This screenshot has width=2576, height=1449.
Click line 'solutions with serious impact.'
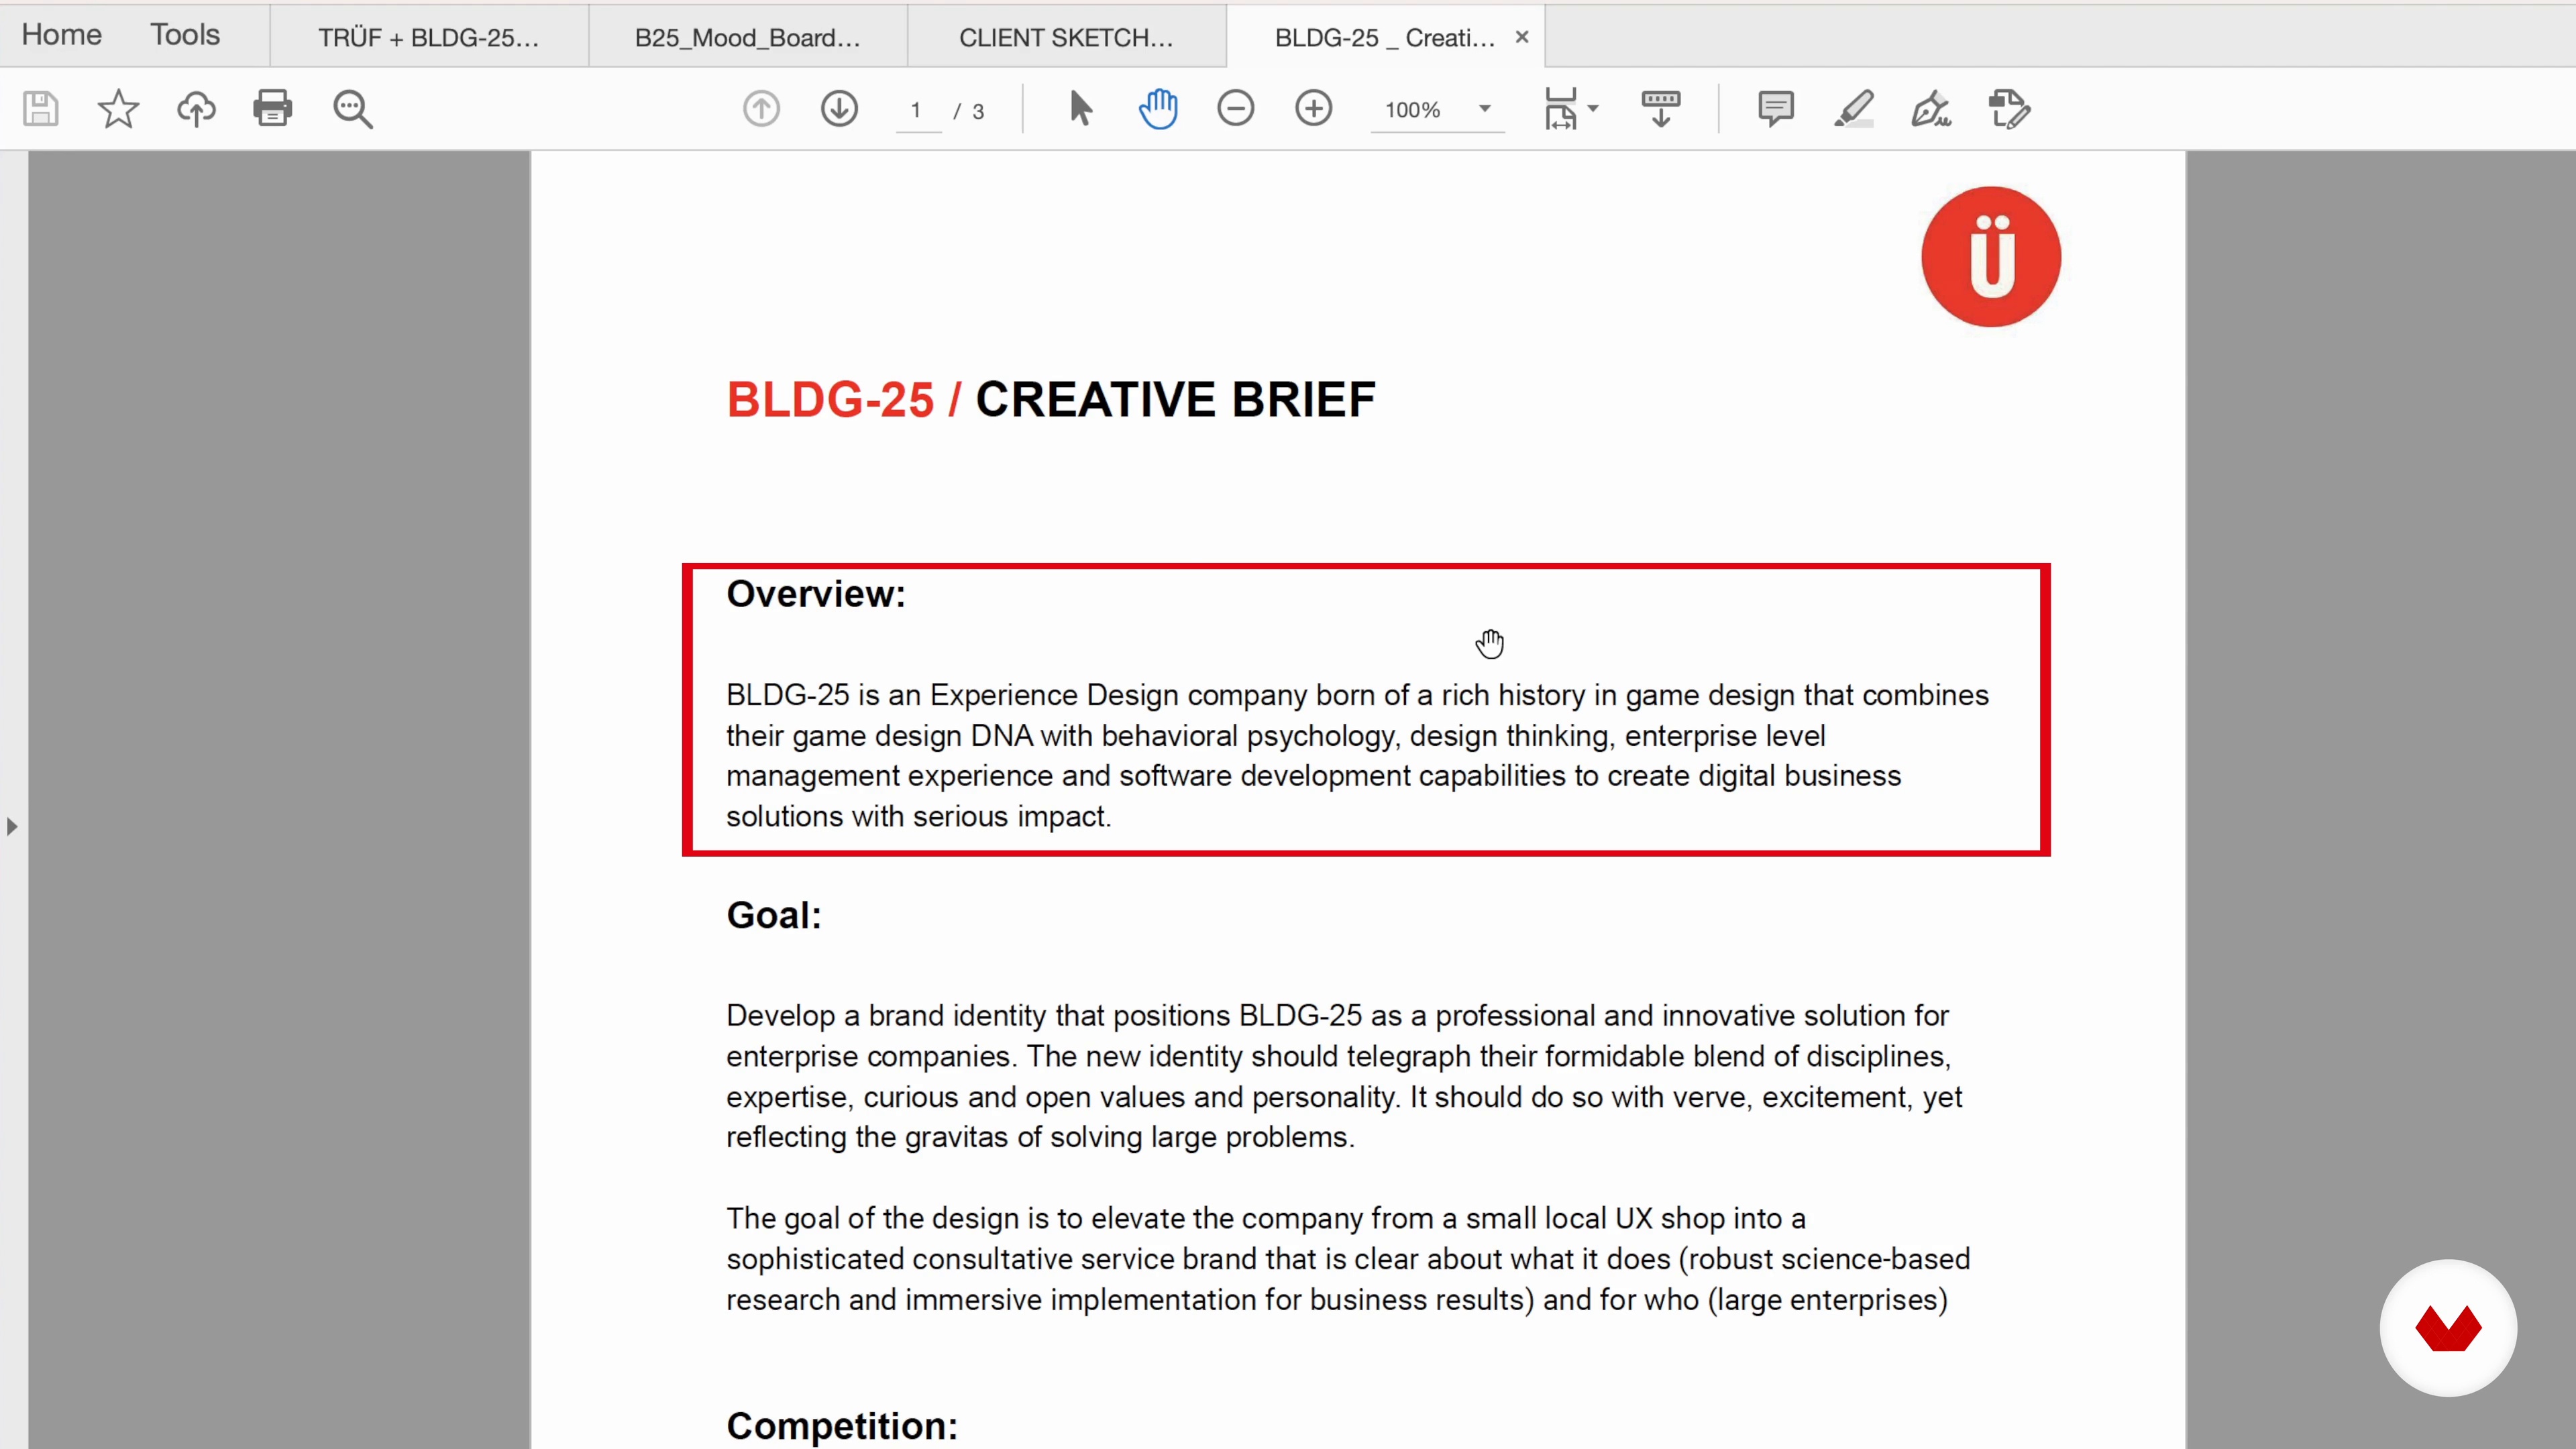(x=919, y=816)
